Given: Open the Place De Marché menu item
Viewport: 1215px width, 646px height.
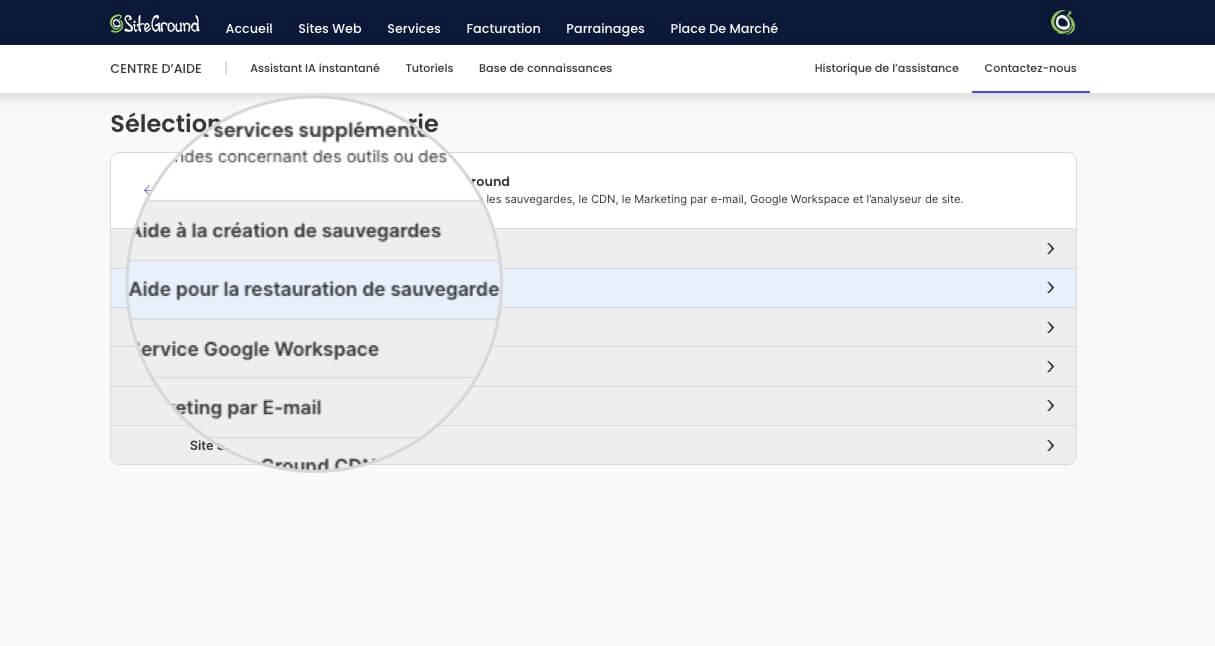Looking at the screenshot, I should click(724, 29).
